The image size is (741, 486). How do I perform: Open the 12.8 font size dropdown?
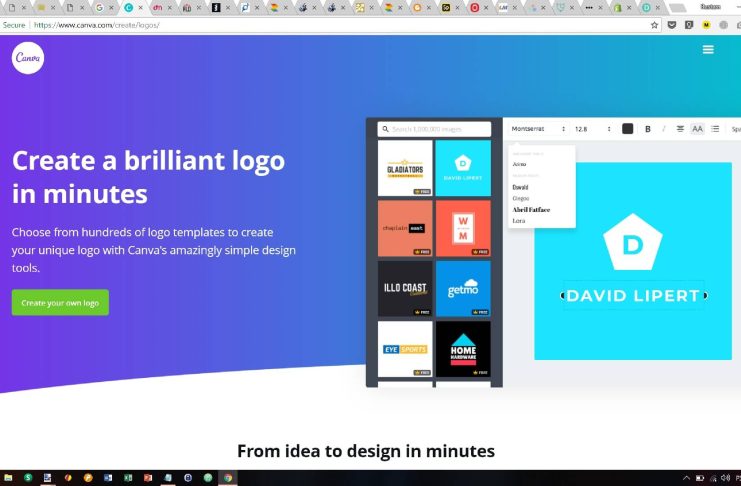click(593, 129)
